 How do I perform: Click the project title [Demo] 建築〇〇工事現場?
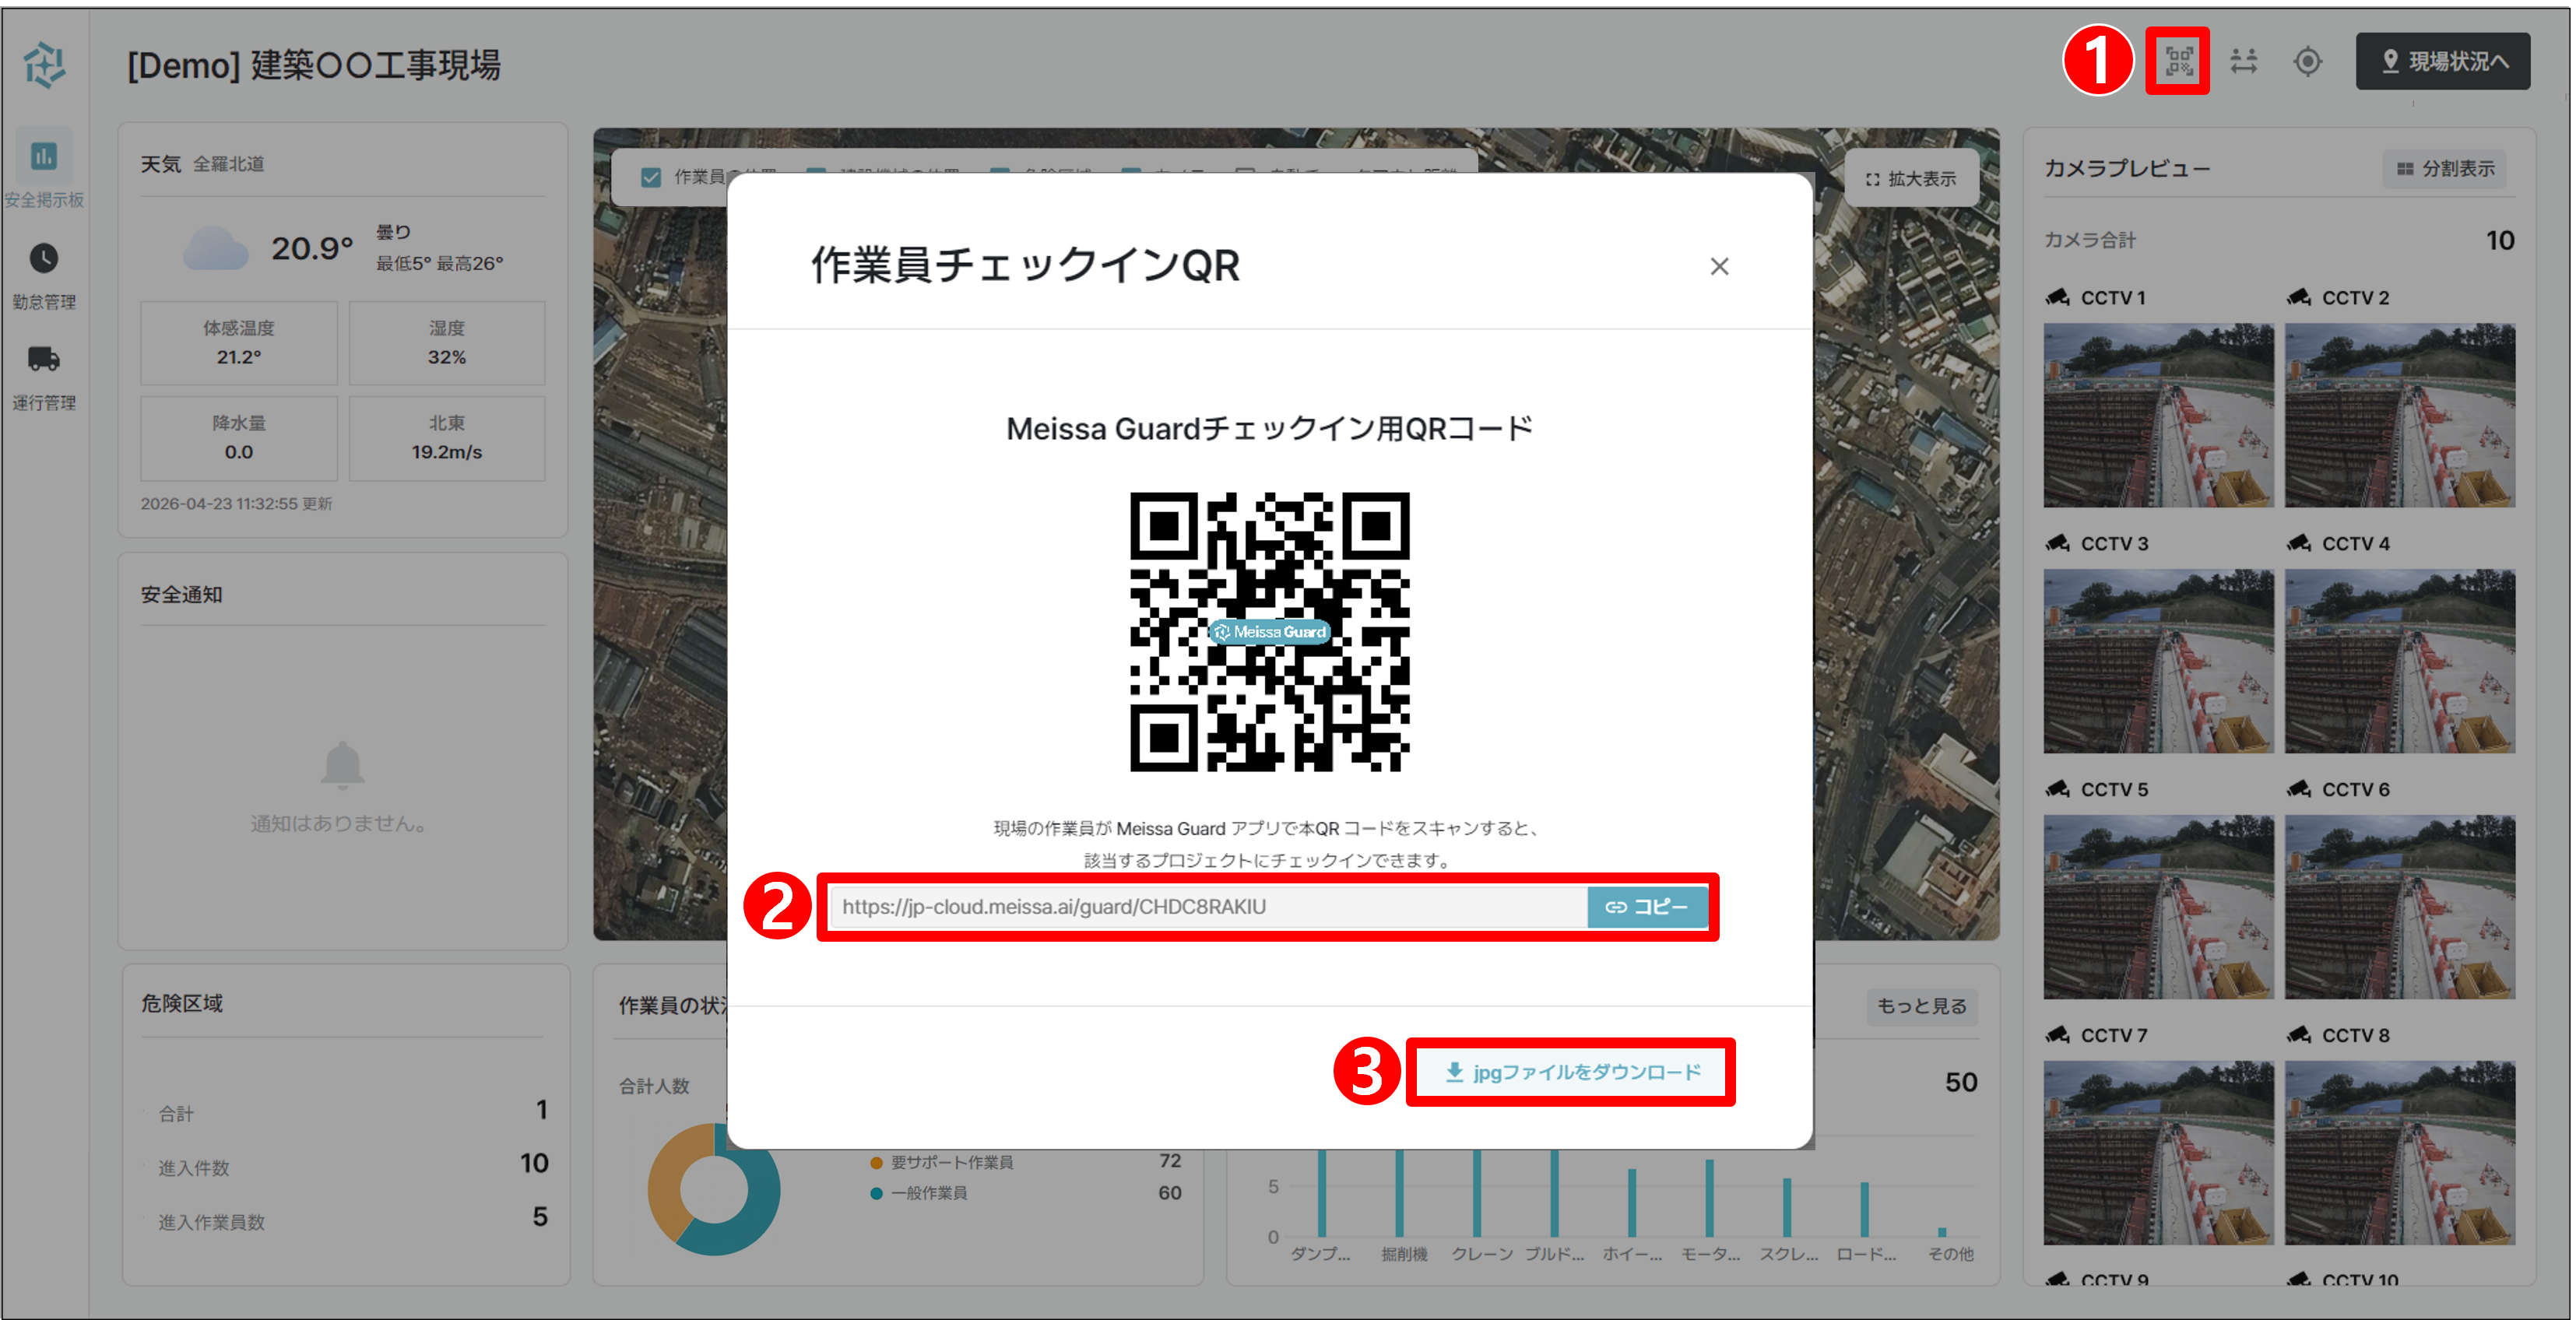tap(314, 65)
